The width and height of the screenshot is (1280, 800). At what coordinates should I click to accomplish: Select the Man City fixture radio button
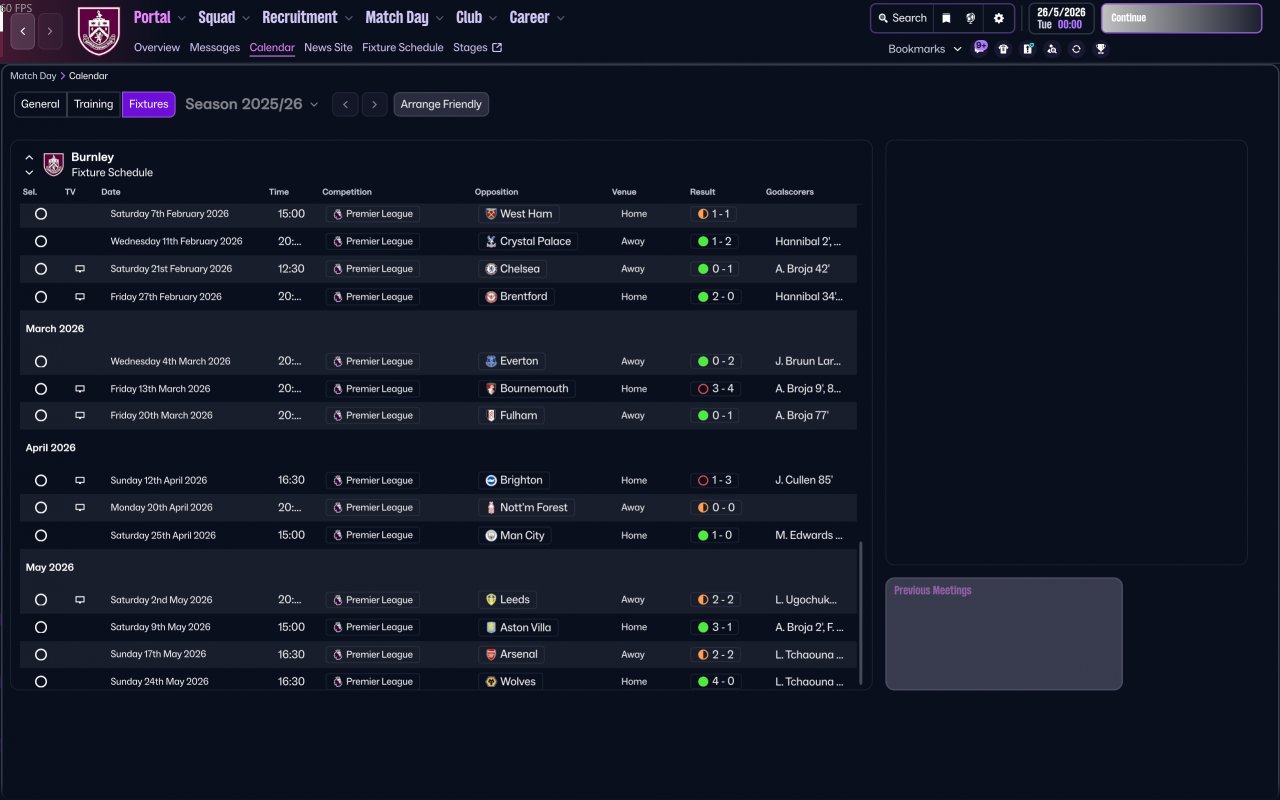point(41,535)
